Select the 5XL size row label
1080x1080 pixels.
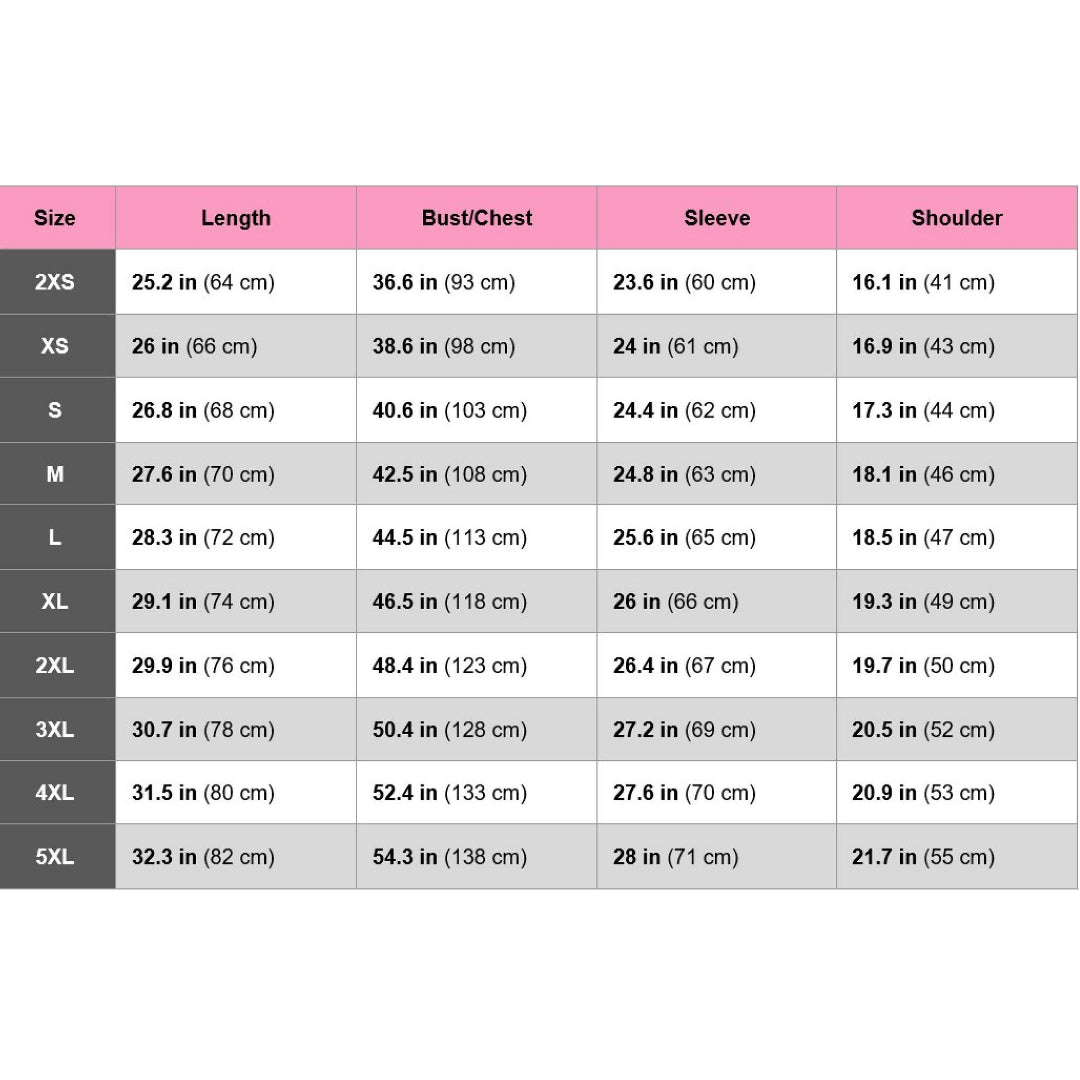[x=55, y=857]
